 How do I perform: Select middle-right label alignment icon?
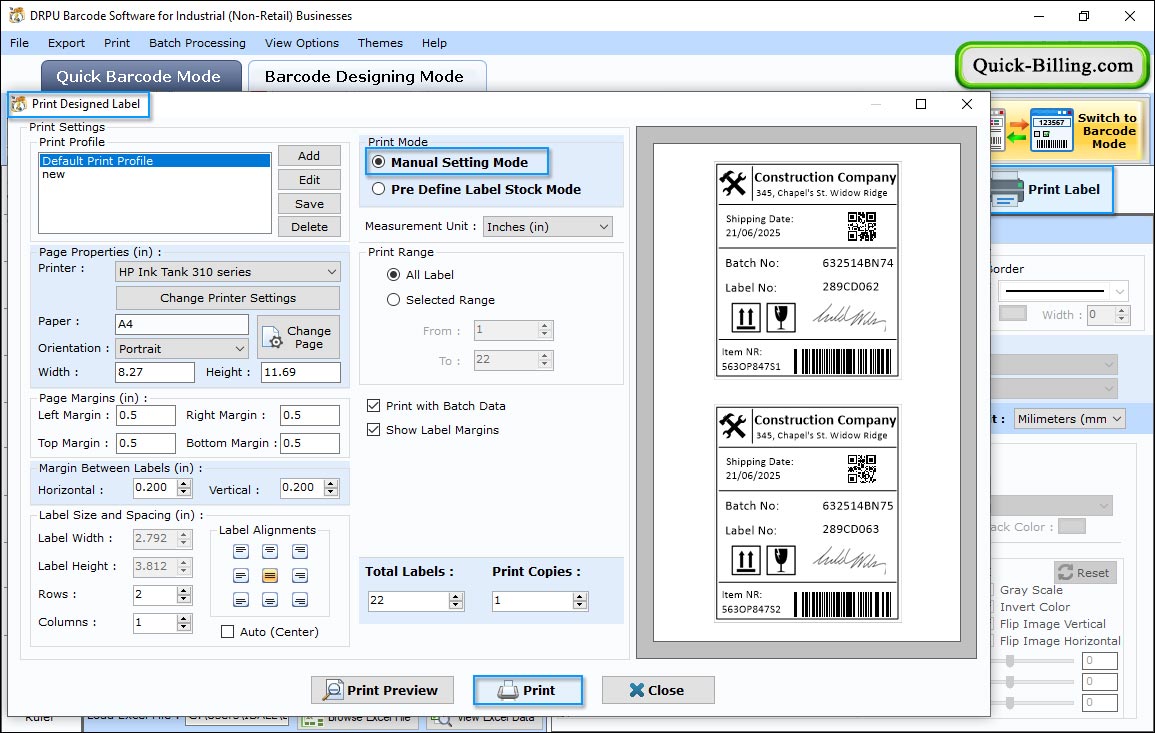(300, 575)
